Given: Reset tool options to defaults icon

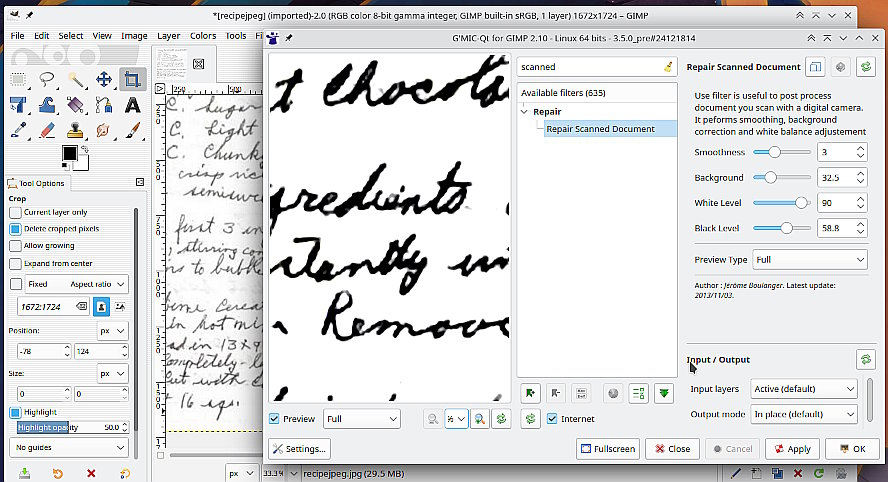Looking at the screenshot, I should (x=125, y=474).
